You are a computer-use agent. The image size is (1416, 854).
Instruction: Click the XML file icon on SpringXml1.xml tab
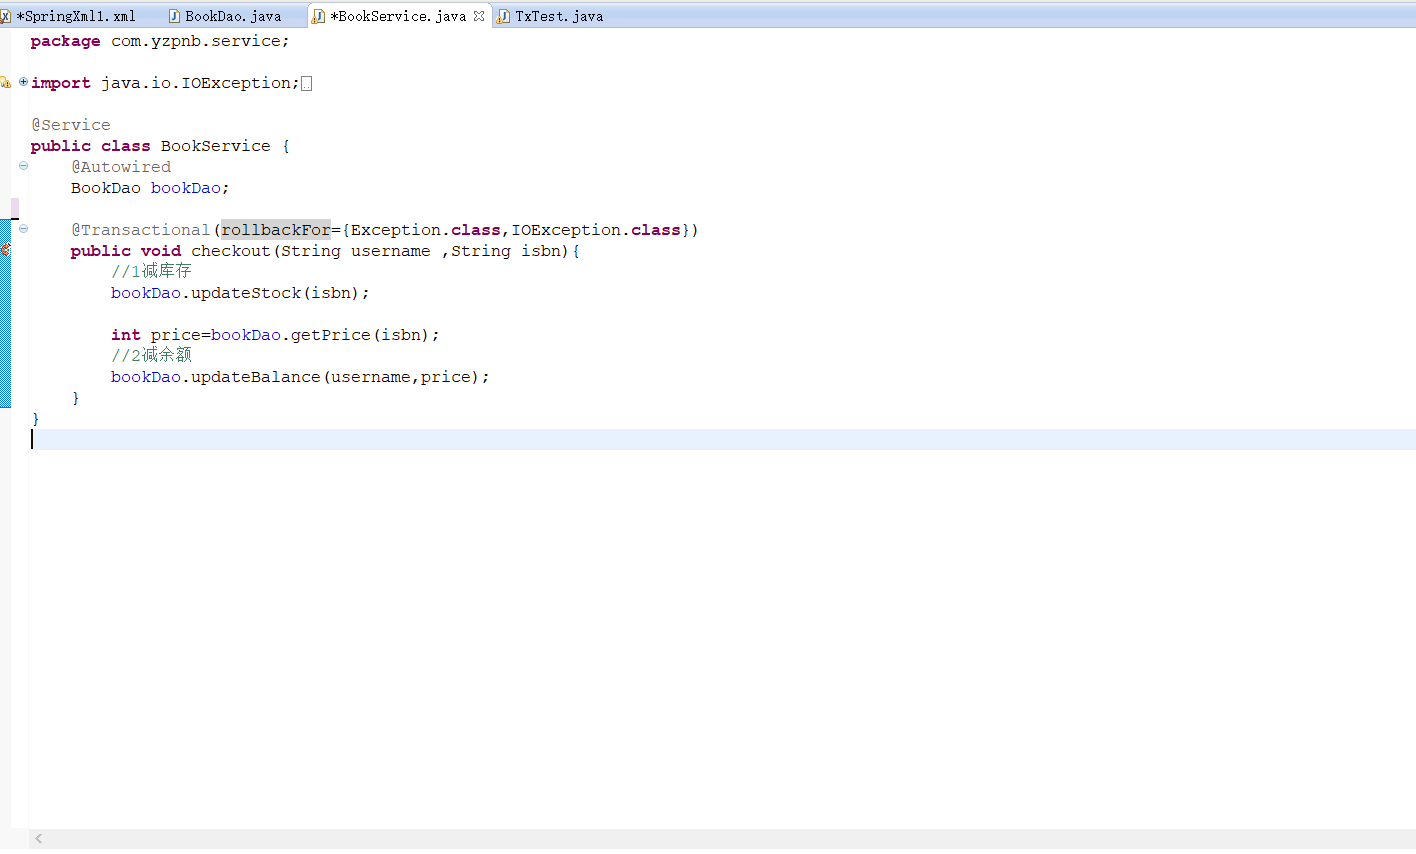[5, 16]
